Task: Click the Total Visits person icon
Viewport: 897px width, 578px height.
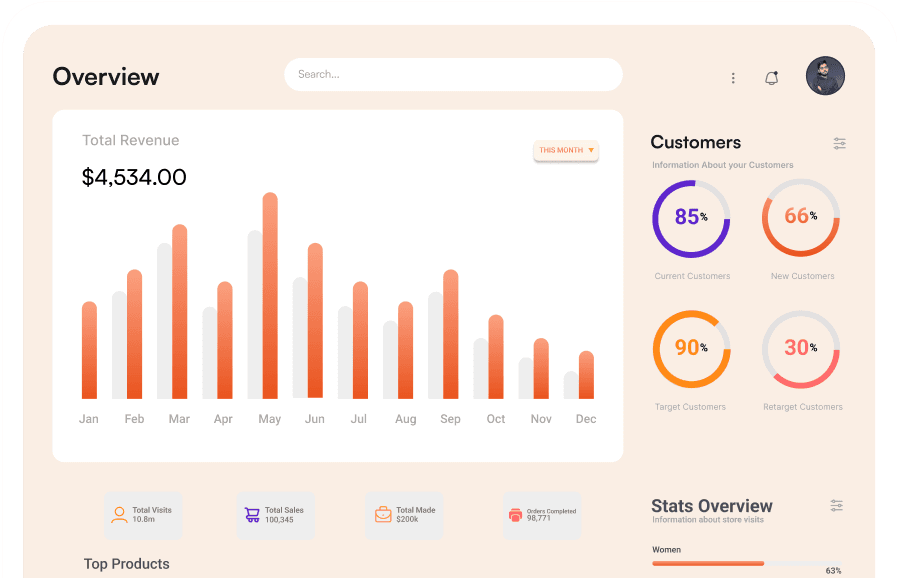Action: [119, 515]
